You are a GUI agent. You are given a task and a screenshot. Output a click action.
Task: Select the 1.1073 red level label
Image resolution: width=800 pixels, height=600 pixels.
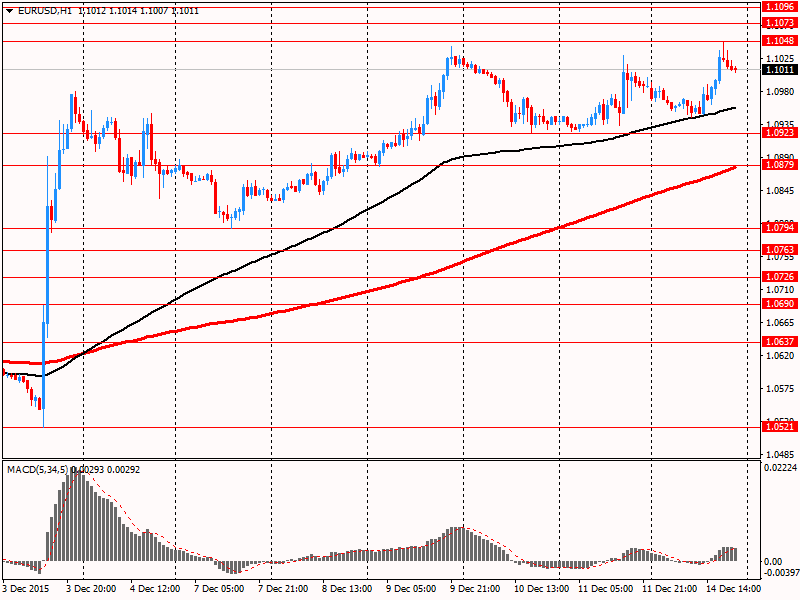tap(780, 23)
